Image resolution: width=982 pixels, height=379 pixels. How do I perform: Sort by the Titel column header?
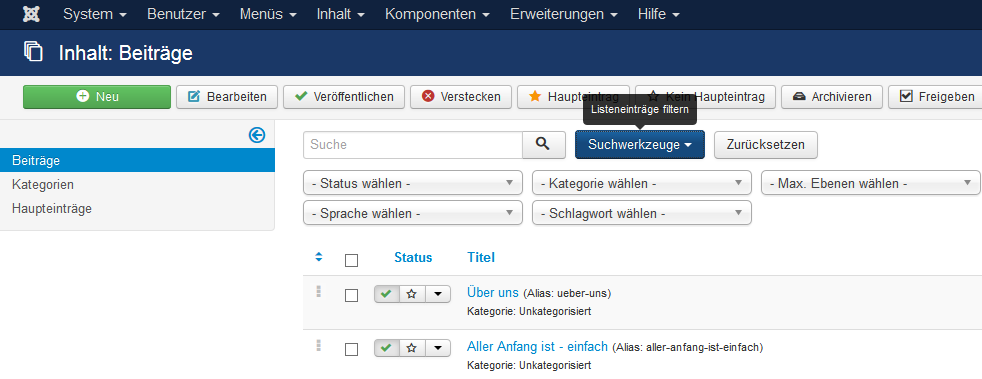coord(481,257)
